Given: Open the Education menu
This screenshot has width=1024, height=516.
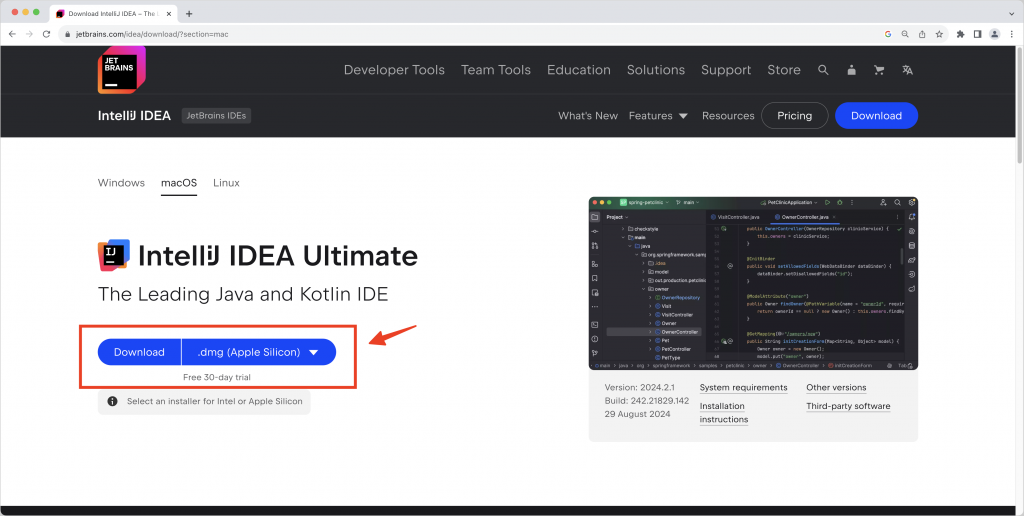Looking at the screenshot, I should pos(579,70).
